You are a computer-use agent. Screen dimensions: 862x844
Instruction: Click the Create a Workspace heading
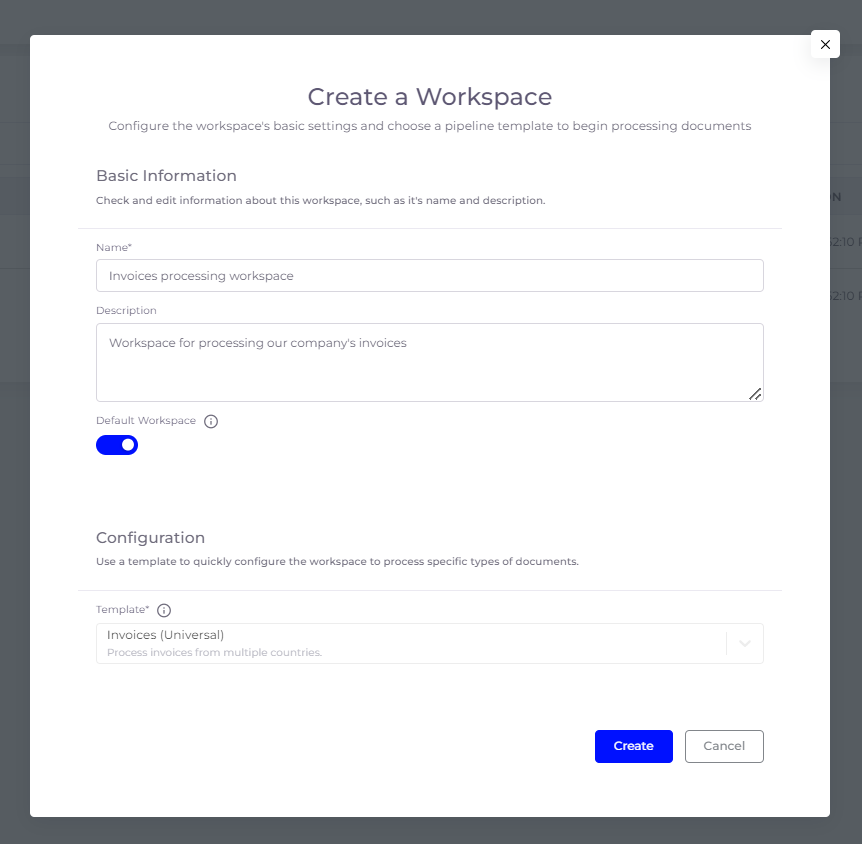pyautogui.click(x=429, y=97)
